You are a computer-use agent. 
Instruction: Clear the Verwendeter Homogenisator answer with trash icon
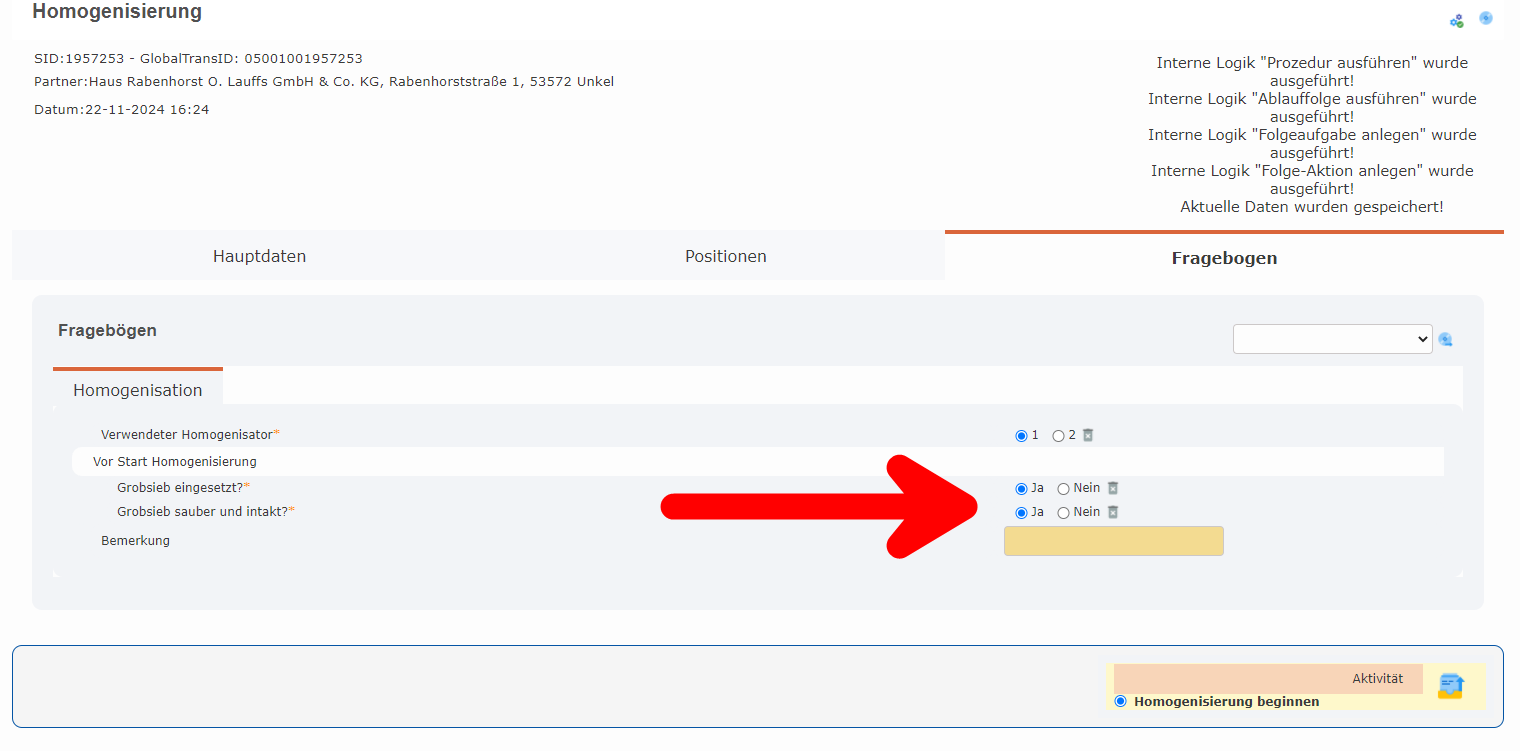click(1088, 435)
